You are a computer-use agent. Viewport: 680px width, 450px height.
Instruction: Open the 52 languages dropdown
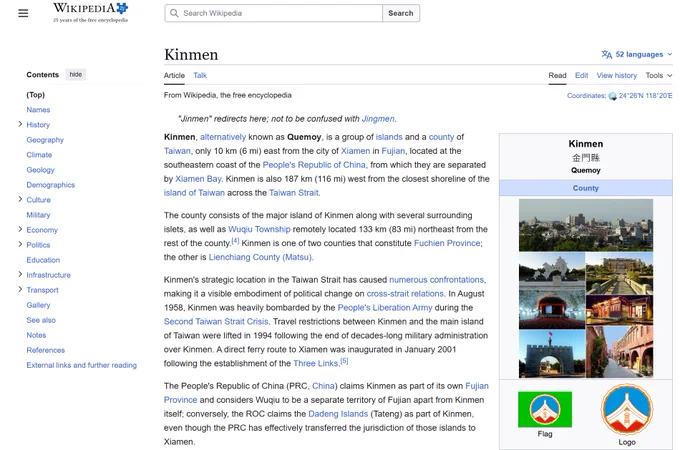pos(637,54)
